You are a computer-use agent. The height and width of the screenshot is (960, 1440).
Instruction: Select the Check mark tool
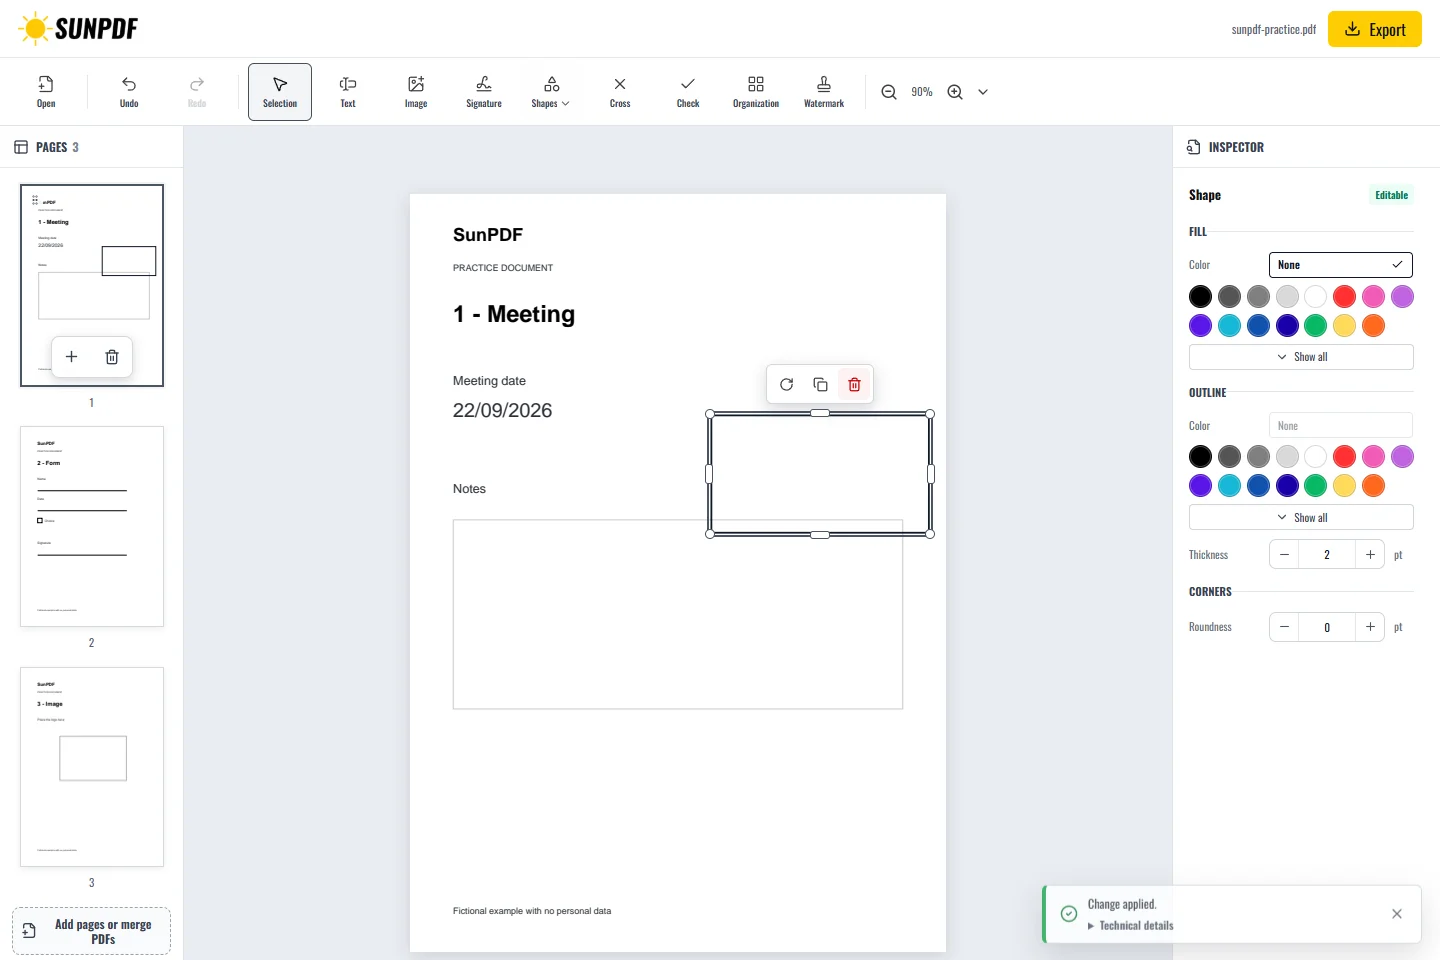point(688,92)
